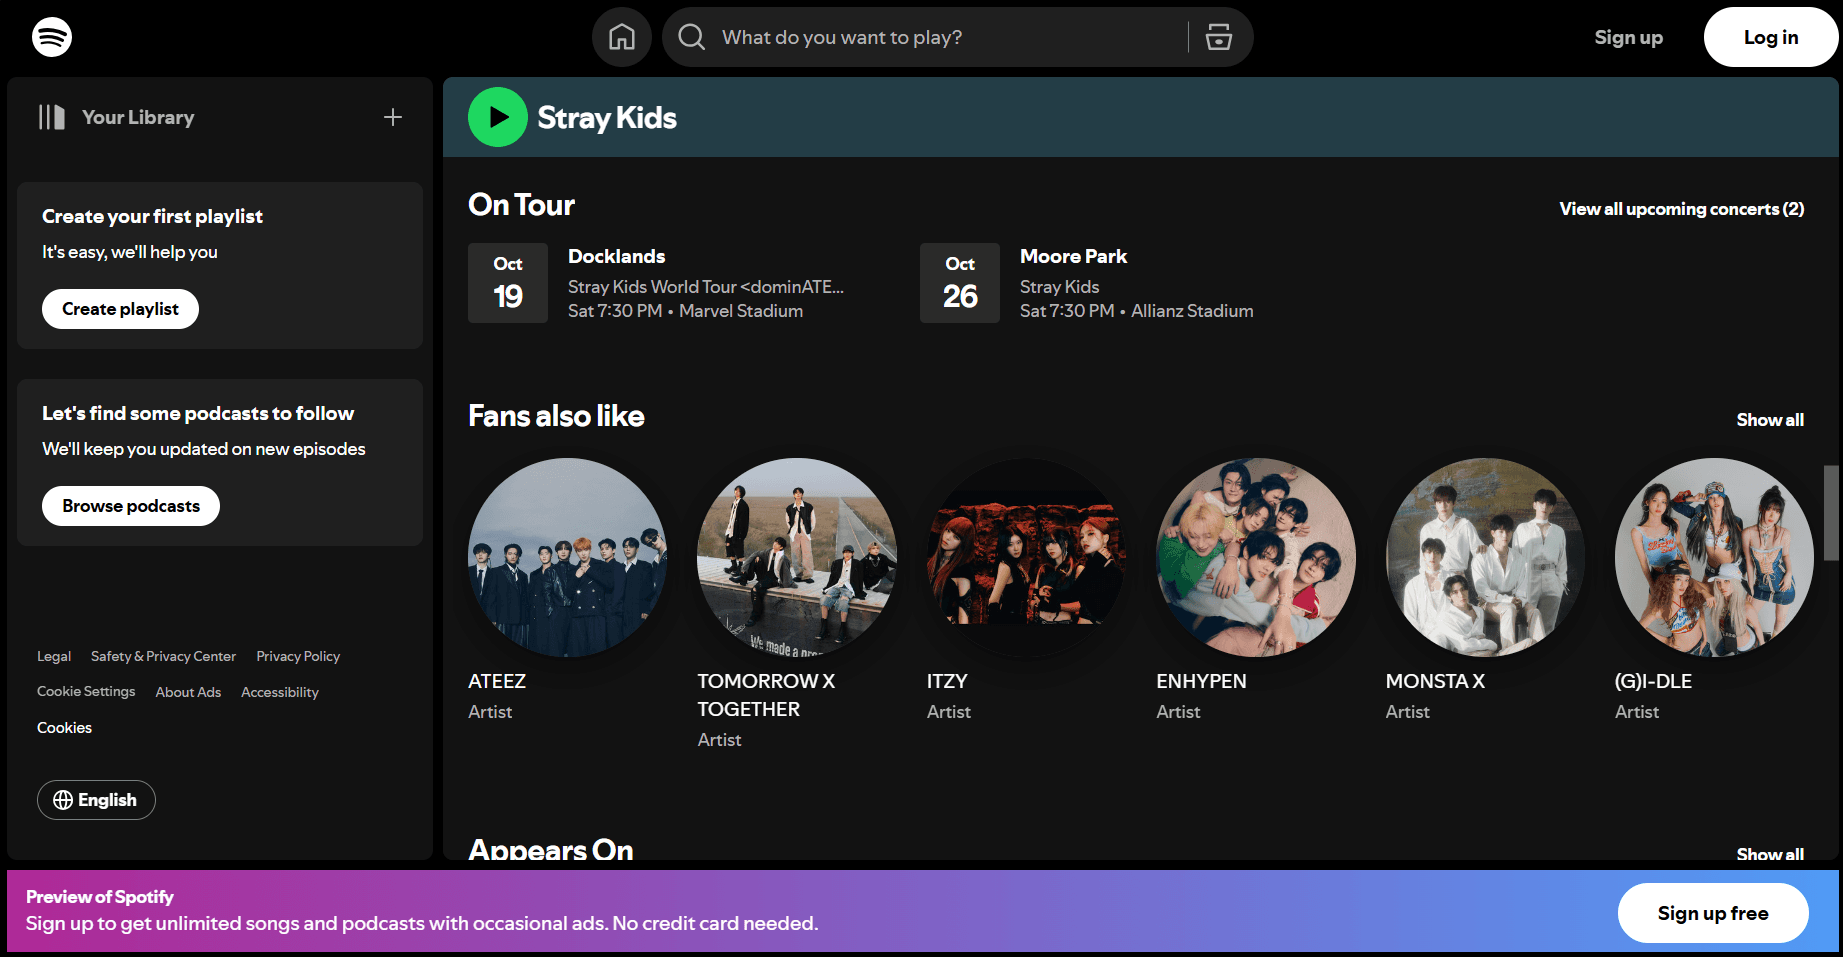1843x957 pixels.
Task: Click the main content scrollbar thumb
Action: tap(1831, 512)
